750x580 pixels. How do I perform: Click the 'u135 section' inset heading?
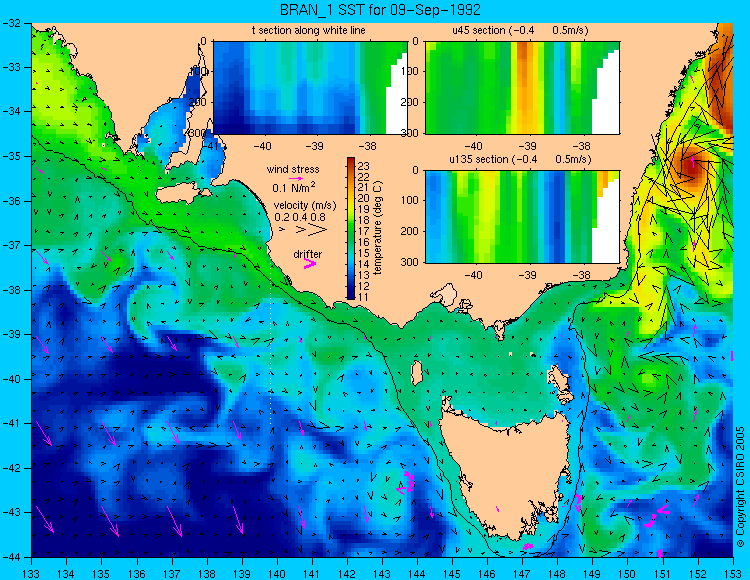[x=520, y=159]
